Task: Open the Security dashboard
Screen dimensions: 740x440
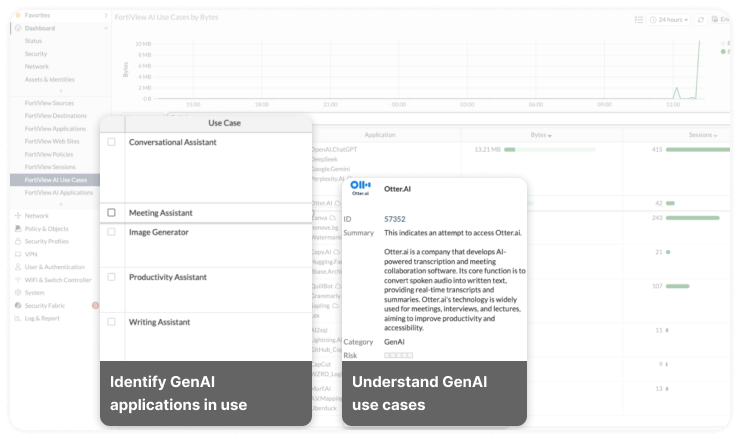Action: (x=36, y=54)
